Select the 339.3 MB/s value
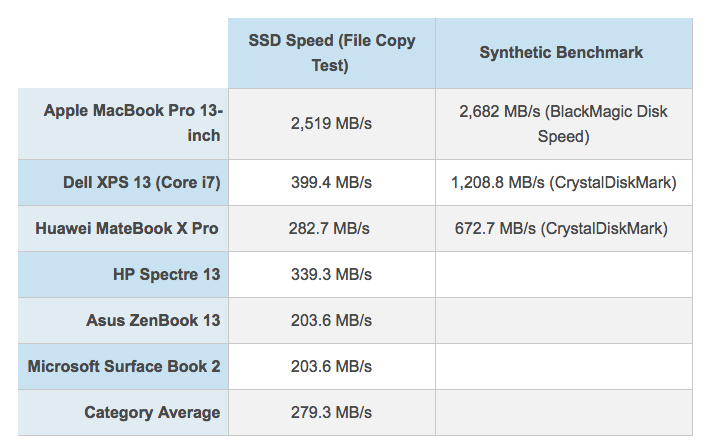 pos(331,275)
